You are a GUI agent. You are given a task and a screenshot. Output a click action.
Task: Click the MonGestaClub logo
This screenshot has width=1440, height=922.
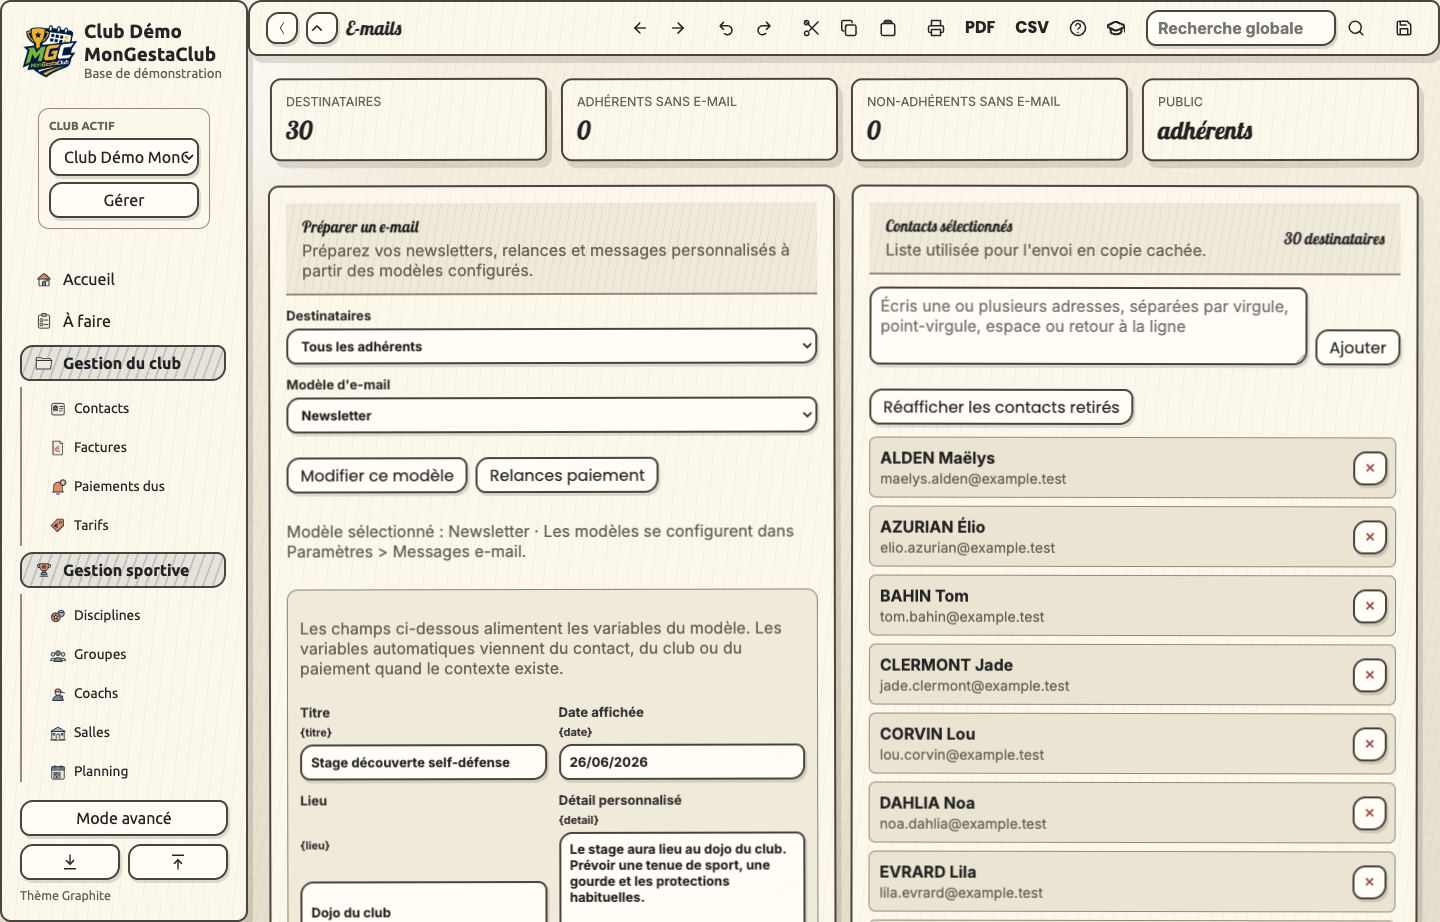[49, 51]
